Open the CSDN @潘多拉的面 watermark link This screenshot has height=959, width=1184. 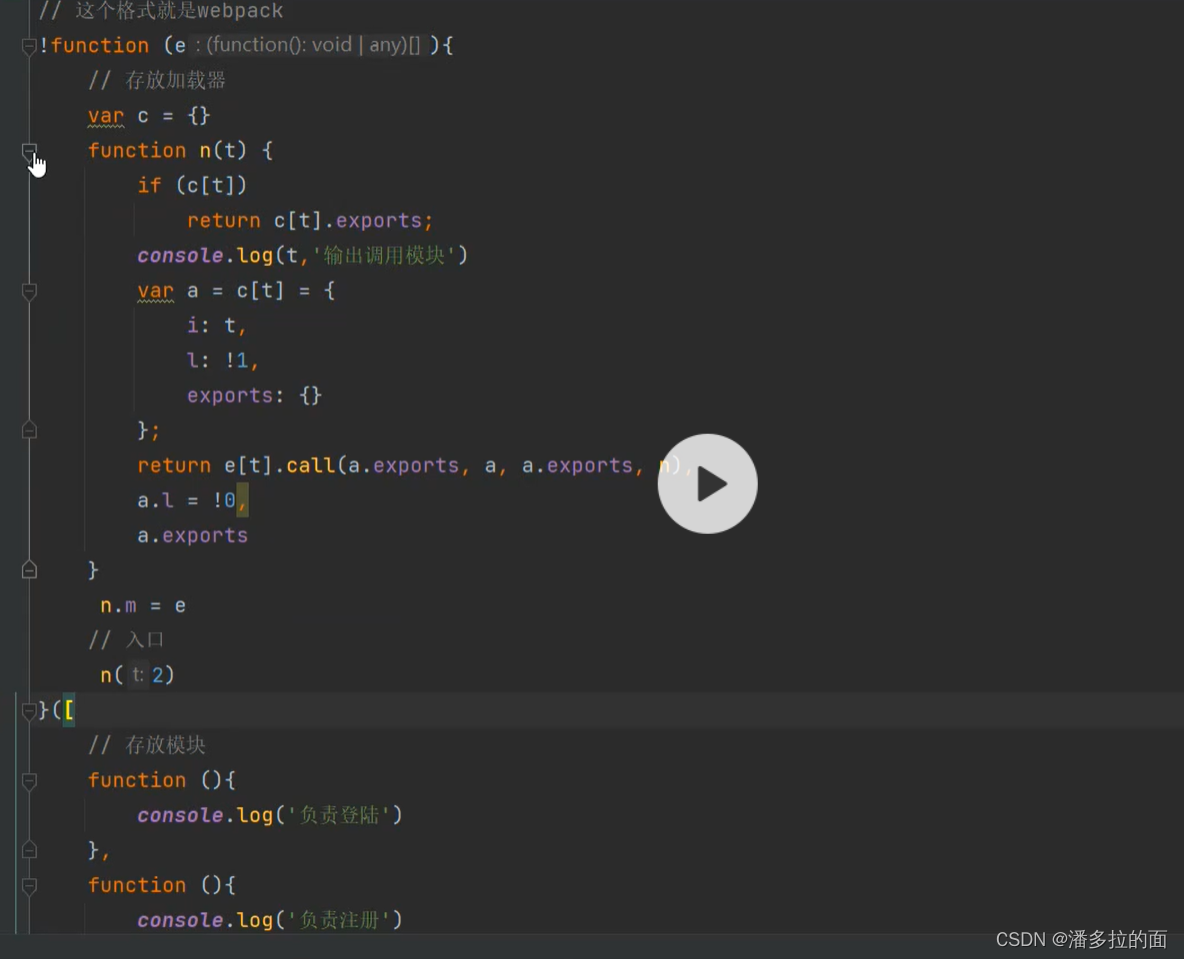1082,939
